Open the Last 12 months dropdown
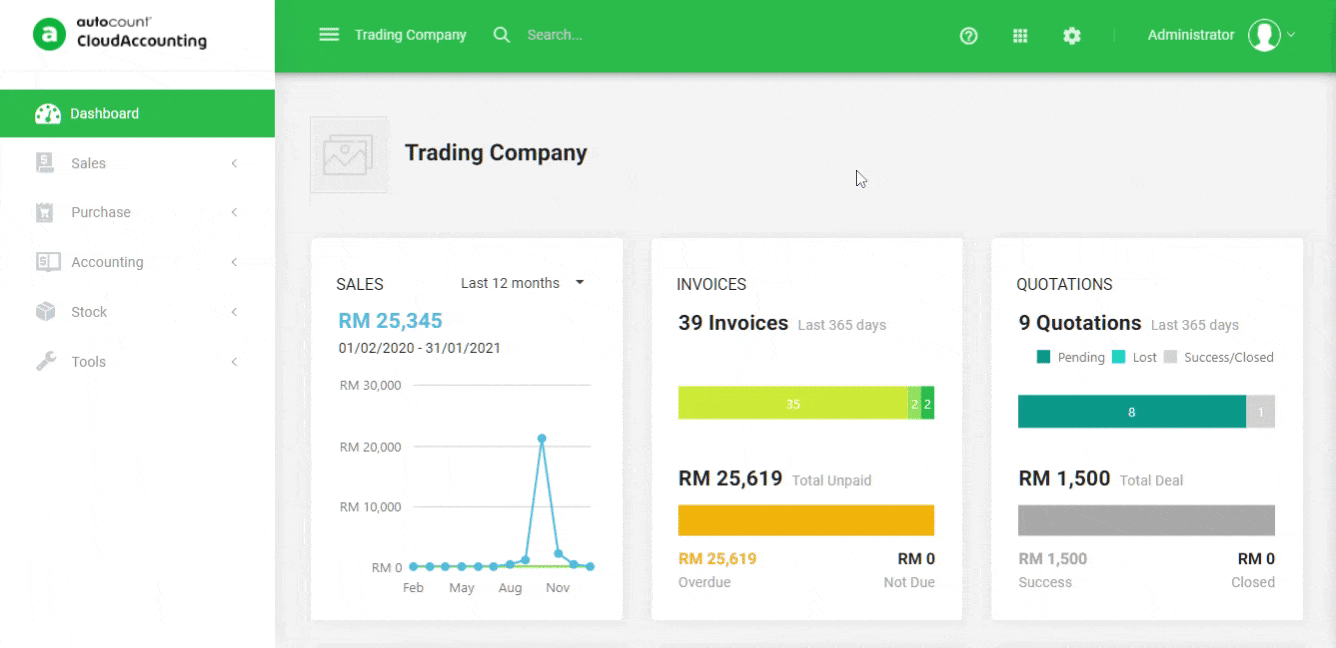The height and width of the screenshot is (648, 1336). [x=521, y=283]
